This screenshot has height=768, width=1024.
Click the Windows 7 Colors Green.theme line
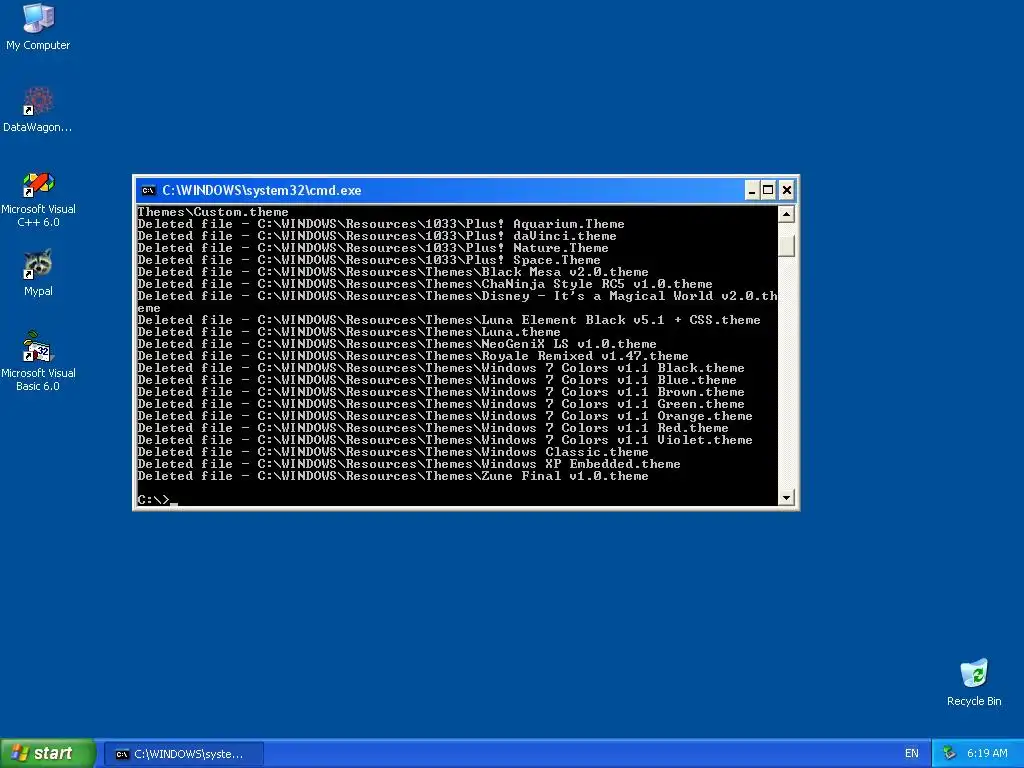(x=441, y=404)
